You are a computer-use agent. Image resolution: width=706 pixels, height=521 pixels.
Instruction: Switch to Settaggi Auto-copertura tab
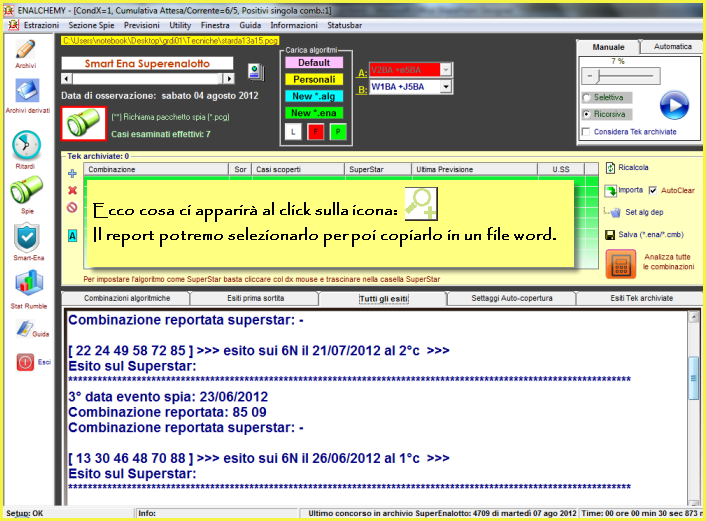coord(511,298)
